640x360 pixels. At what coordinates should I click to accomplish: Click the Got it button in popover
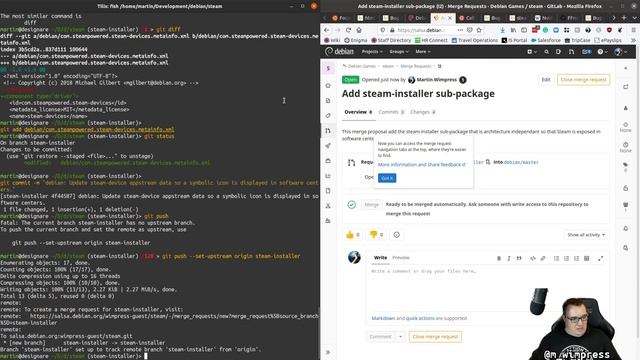click(x=387, y=178)
